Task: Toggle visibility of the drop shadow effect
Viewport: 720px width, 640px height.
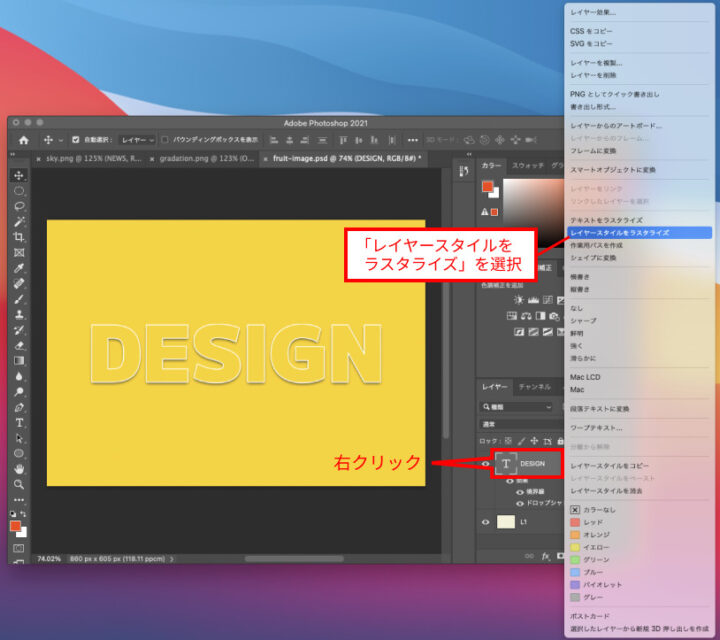Action: (520, 504)
